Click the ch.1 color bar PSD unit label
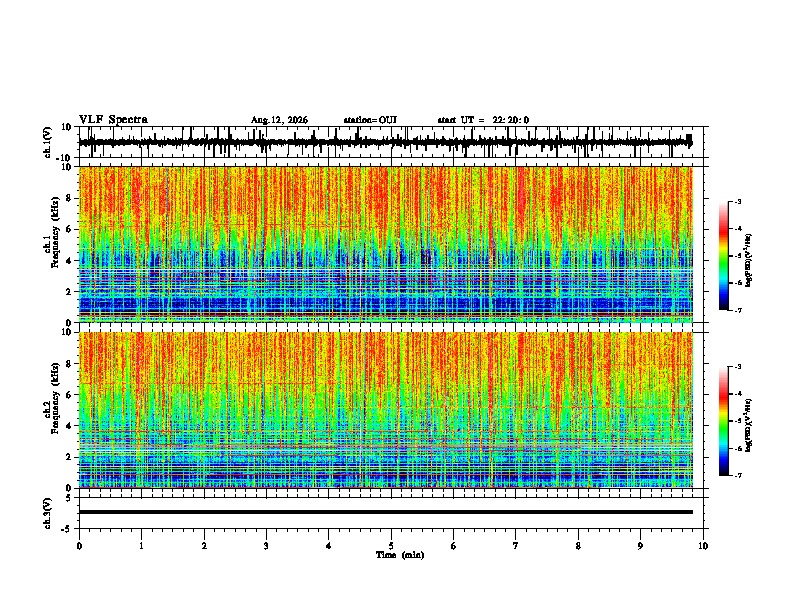792x612 pixels. click(749, 261)
